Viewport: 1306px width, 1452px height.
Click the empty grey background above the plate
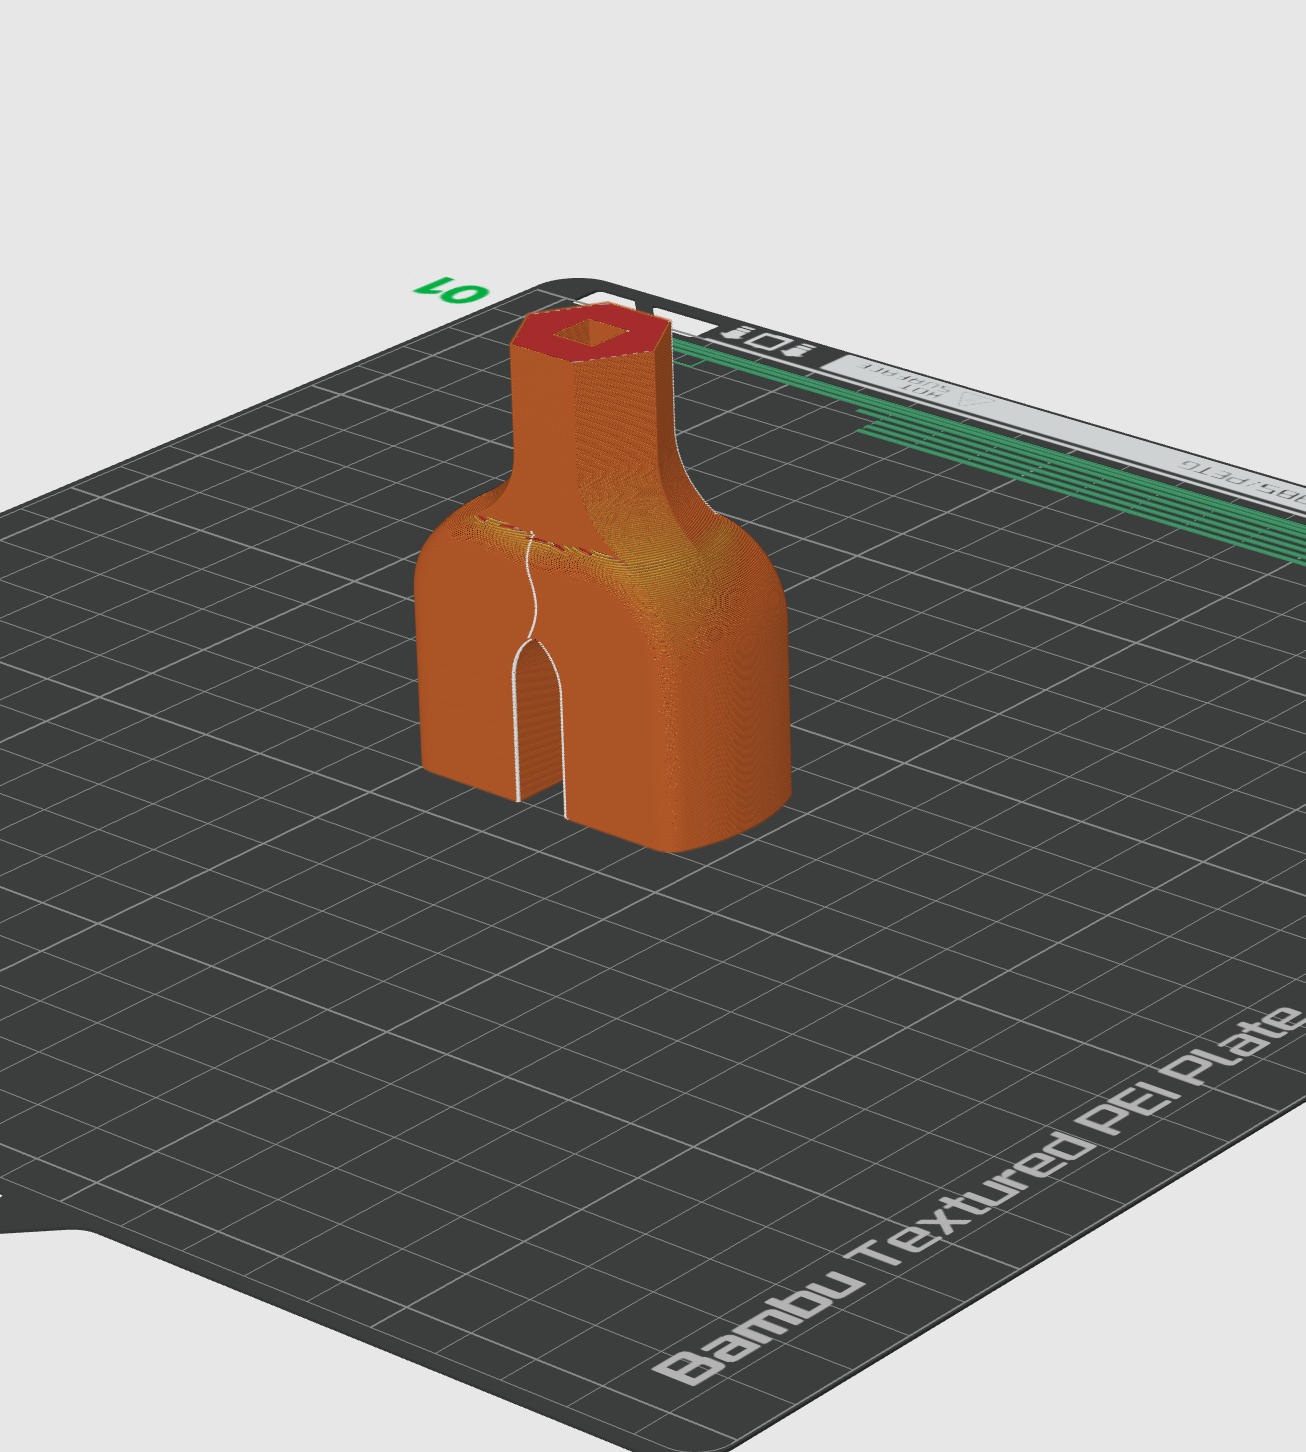pyautogui.click(x=650, y=130)
